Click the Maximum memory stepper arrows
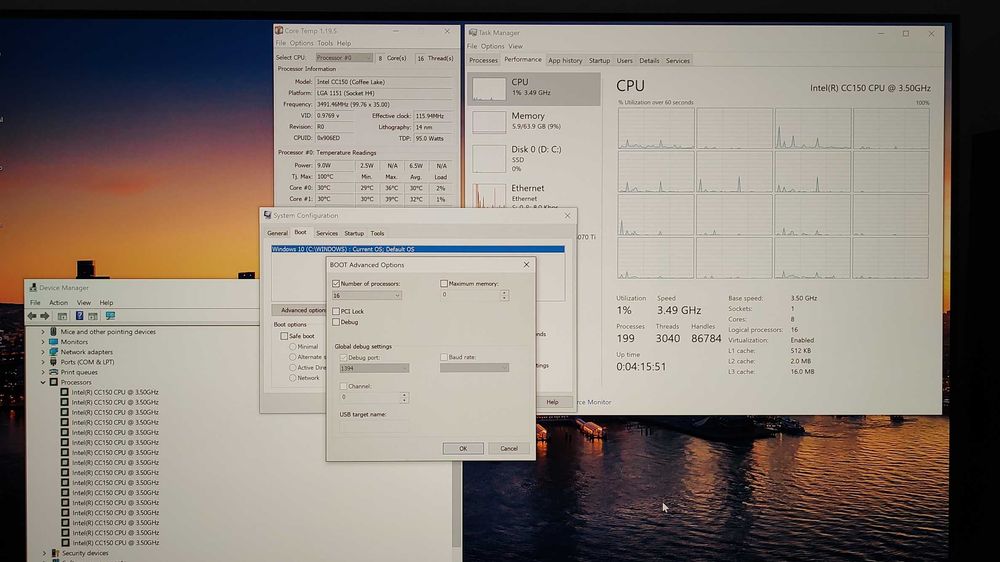Viewport: 1000px width, 562px height. coord(504,295)
